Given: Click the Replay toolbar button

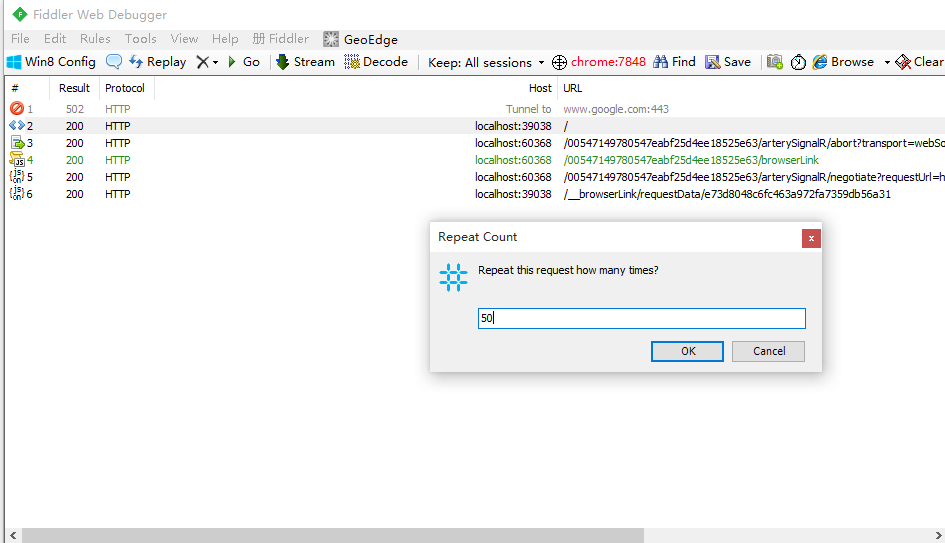Looking at the screenshot, I should 157,62.
